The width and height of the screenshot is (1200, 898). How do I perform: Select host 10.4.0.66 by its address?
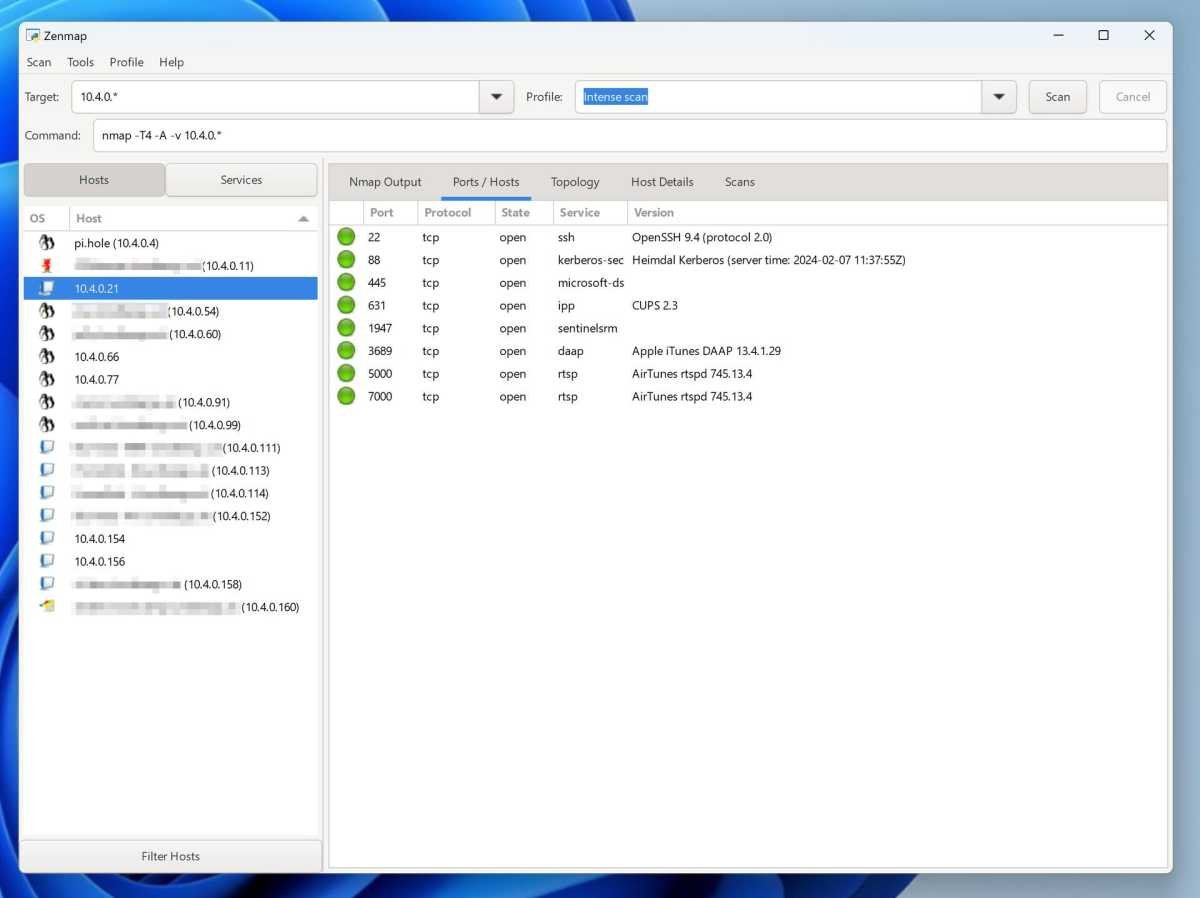(x=96, y=357)
